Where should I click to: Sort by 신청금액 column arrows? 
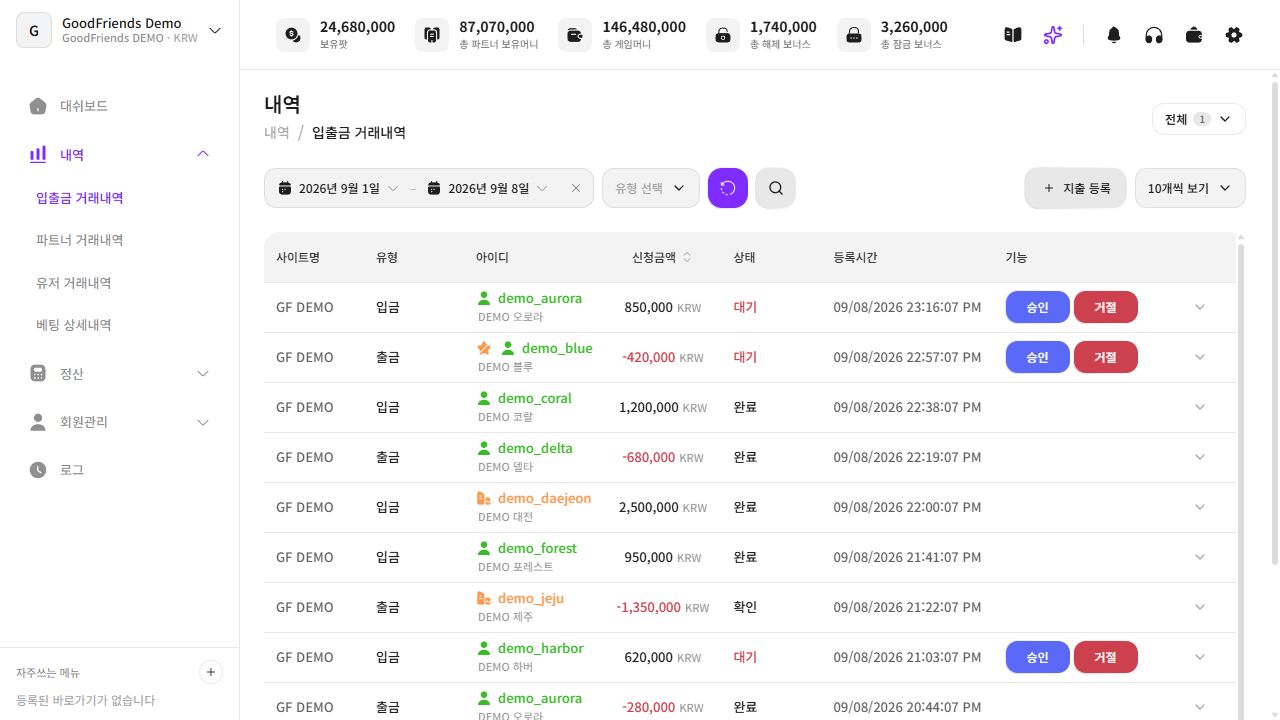(687, 257)
